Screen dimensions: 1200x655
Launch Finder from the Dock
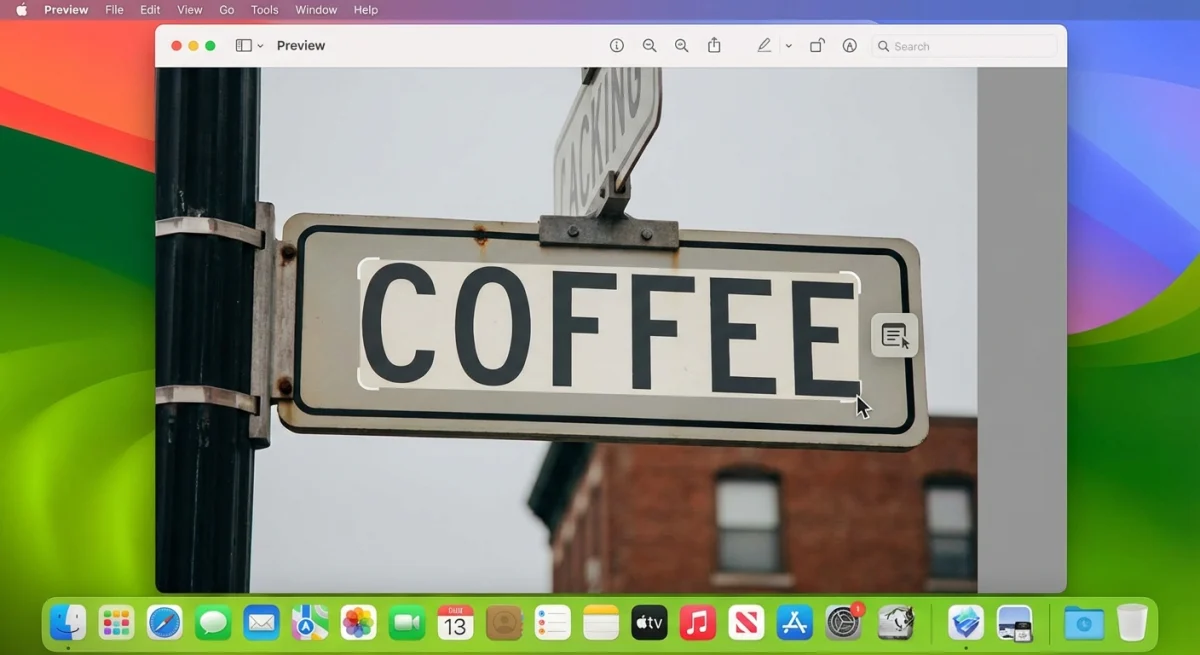click(x=68, y=623)
